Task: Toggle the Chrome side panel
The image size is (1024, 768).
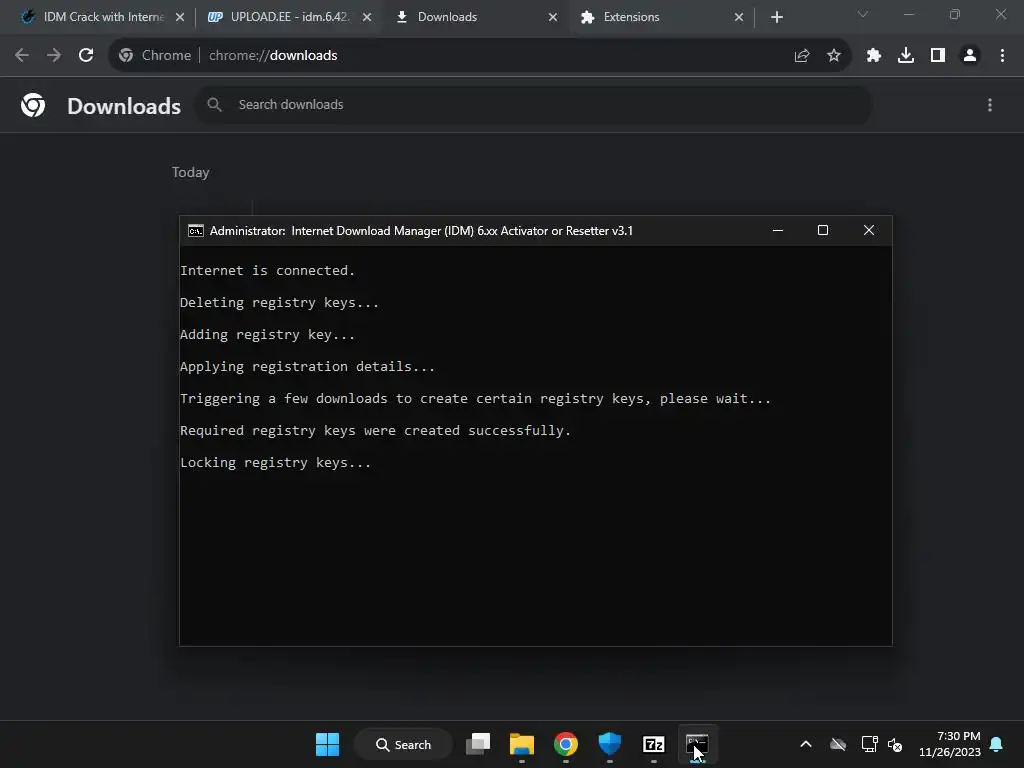Action: coord(938,56)
